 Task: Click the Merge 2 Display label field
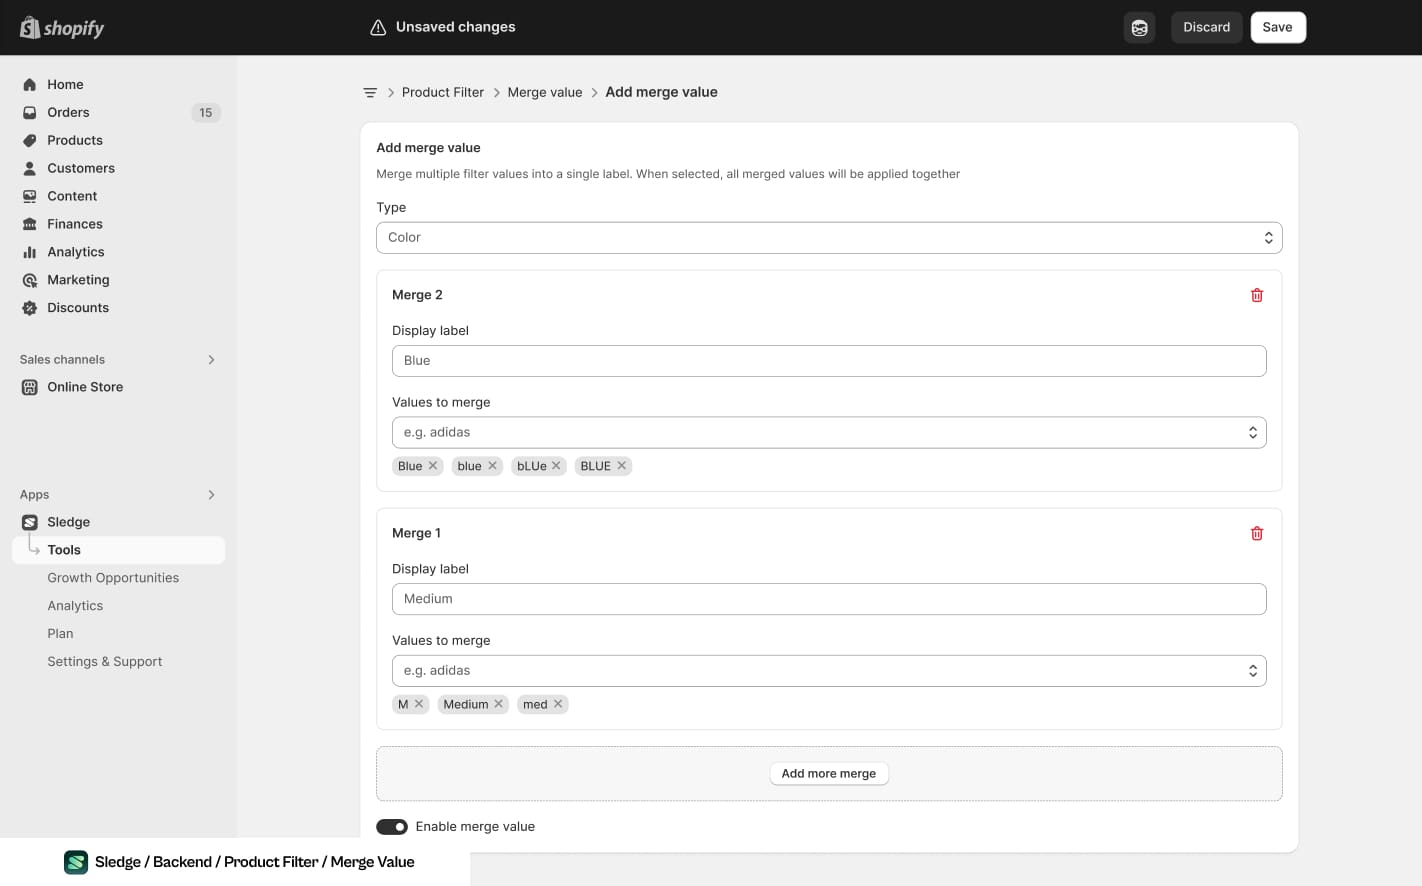pyautogui.click(x=829, y=361)
